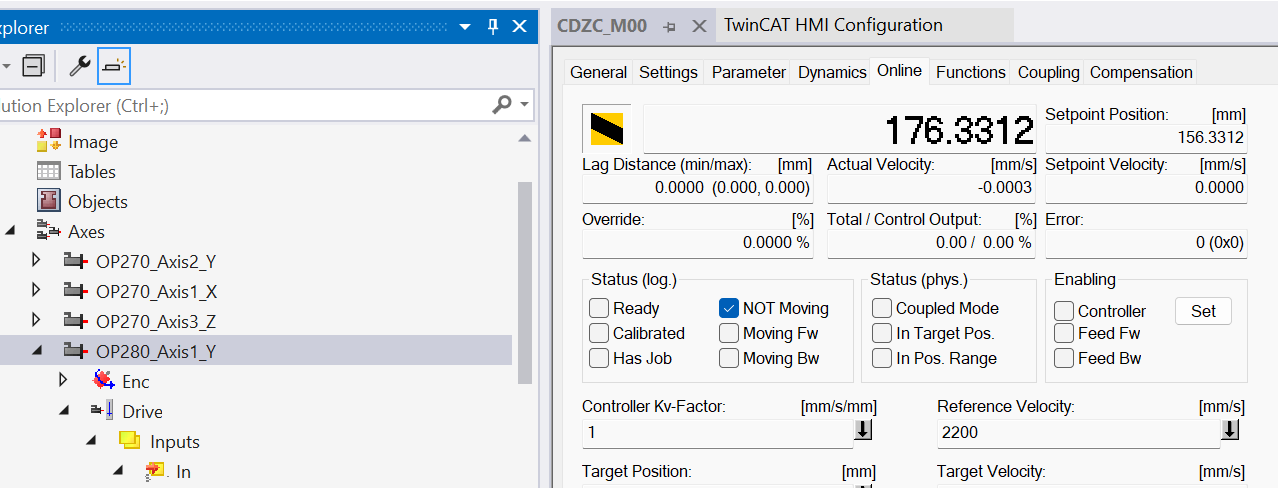Enable the Feed Fw checkbox

[1064, 333]
